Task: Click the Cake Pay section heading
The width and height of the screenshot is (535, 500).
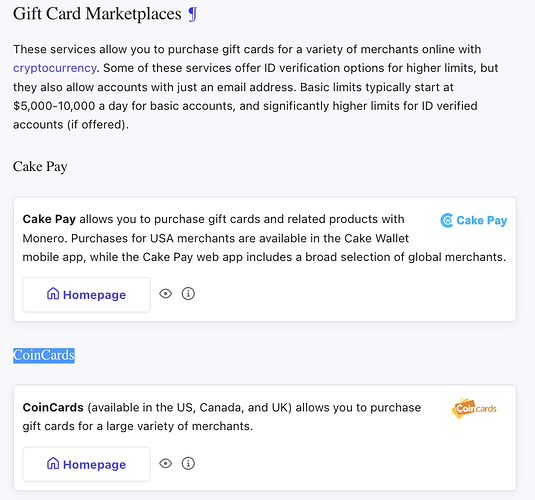Action: point(40,167)
